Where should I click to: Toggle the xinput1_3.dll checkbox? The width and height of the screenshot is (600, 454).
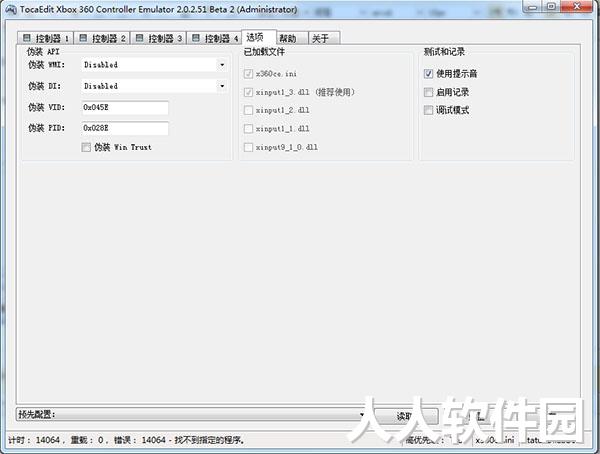pos(248,92)
